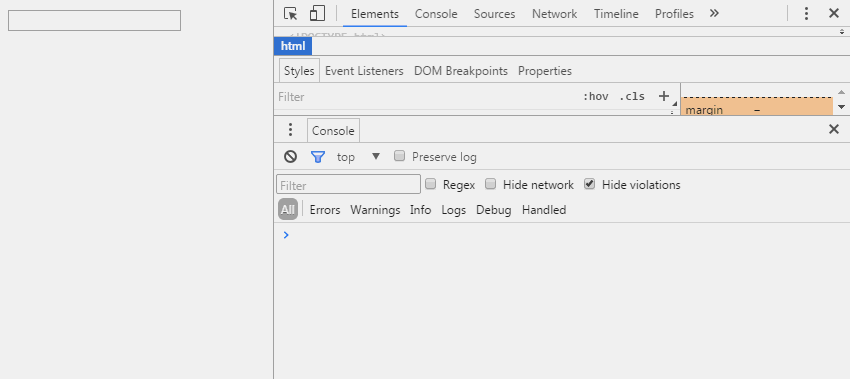The width and height of the screenshot is (850, 379).
Task: Focus the Styles filter field
Action: click(426, 97)
